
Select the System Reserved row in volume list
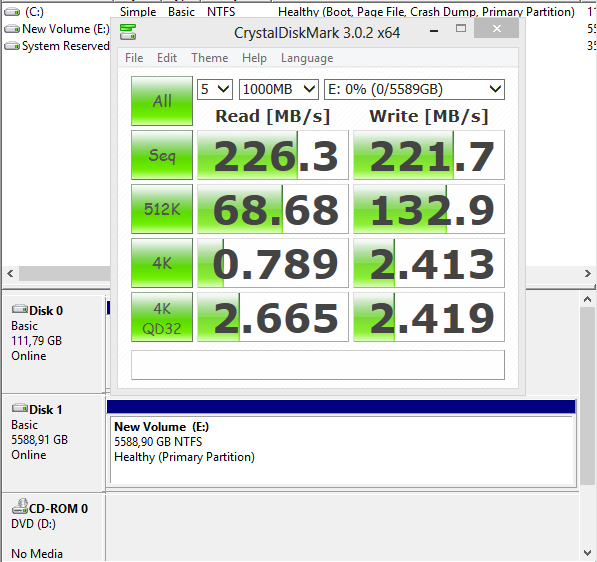[56, 46]
